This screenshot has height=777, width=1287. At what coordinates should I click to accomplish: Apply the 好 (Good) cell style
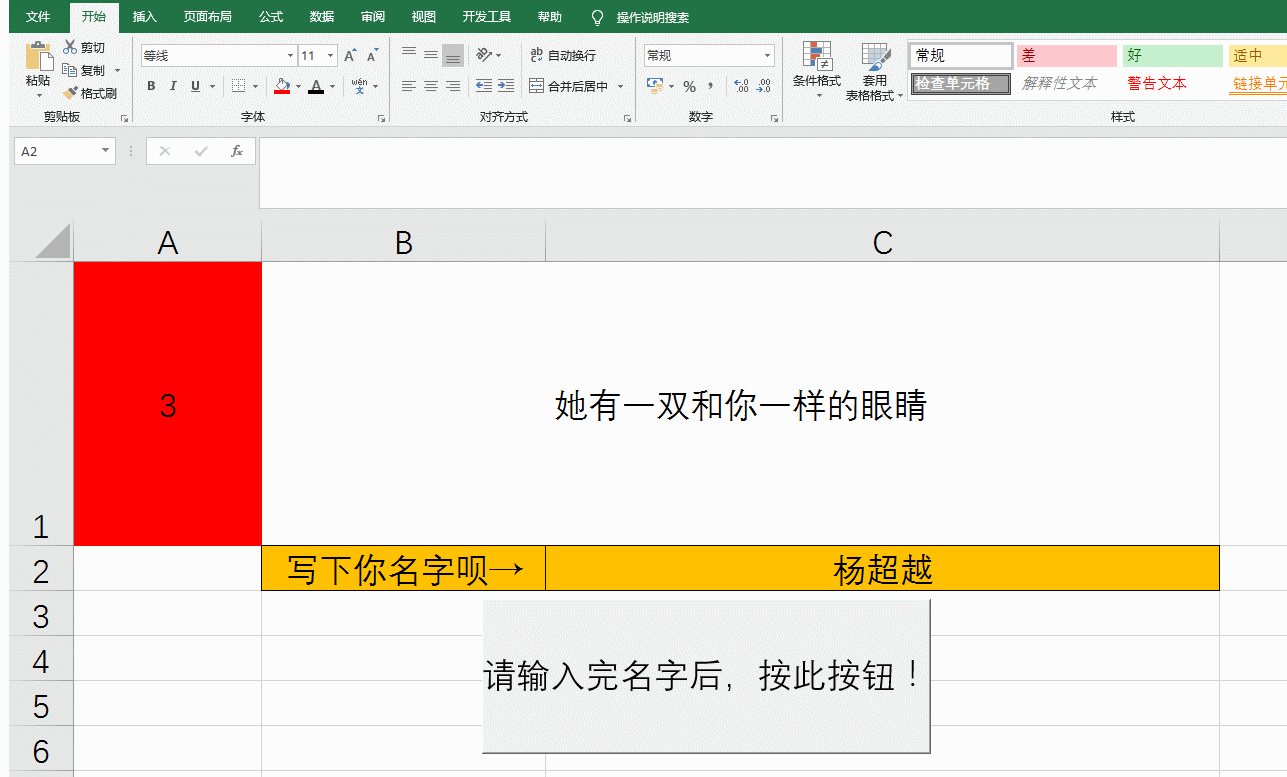pos(1172,56)
